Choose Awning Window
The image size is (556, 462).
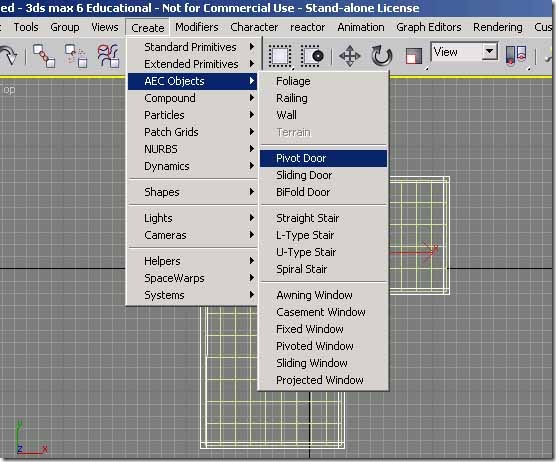pyautogui.click(x=323, y=295)
